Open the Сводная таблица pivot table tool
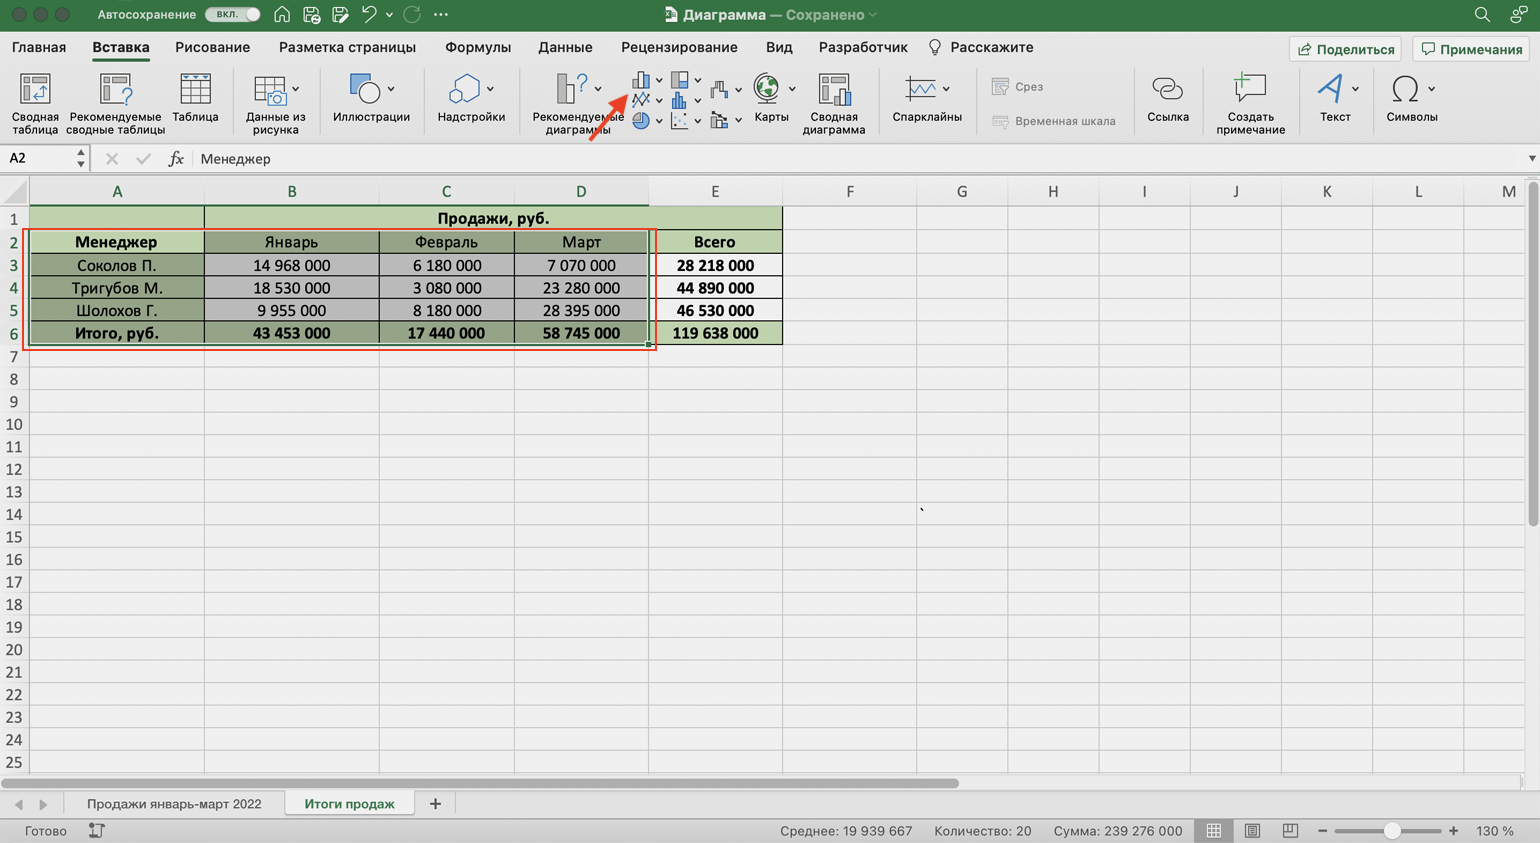 (x=35, y=101)
